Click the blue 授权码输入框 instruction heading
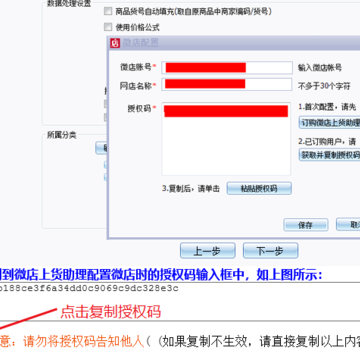The image size is (360, 360). 161,275
